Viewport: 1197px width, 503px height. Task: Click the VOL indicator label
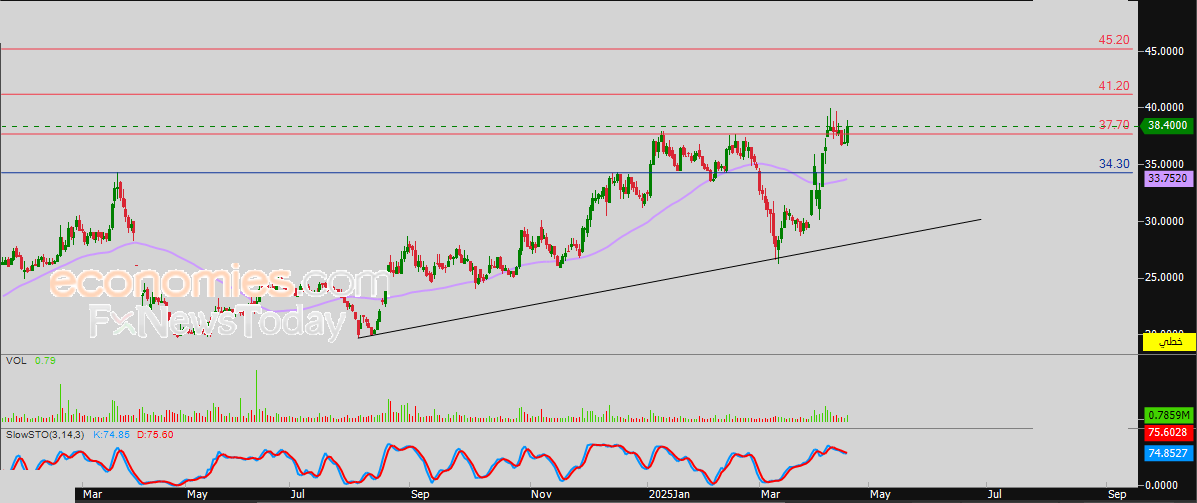pos(16,360)
